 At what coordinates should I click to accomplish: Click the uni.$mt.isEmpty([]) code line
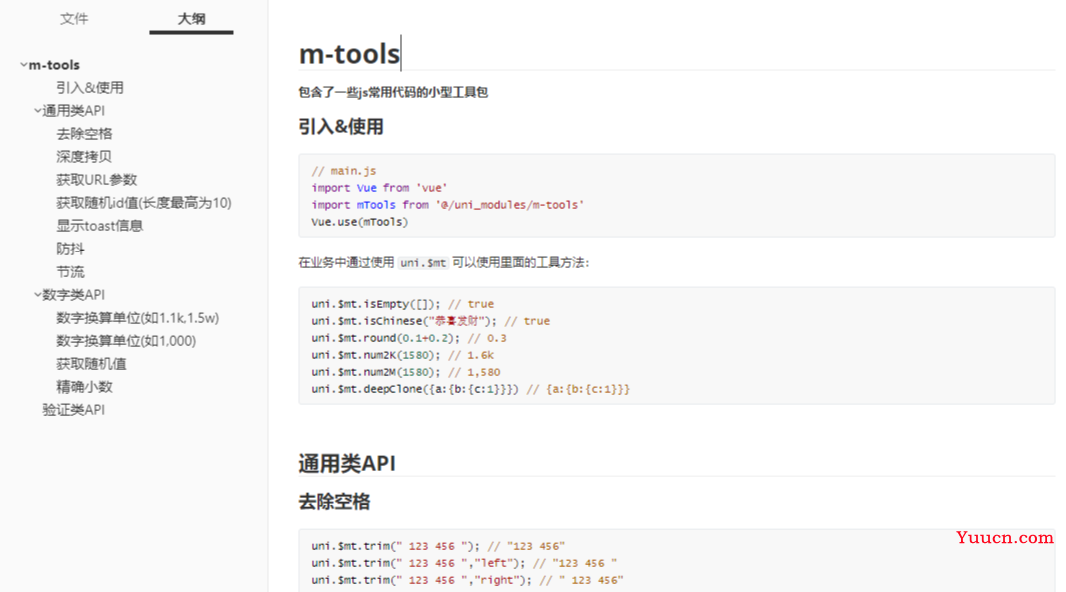pos(402,304)
